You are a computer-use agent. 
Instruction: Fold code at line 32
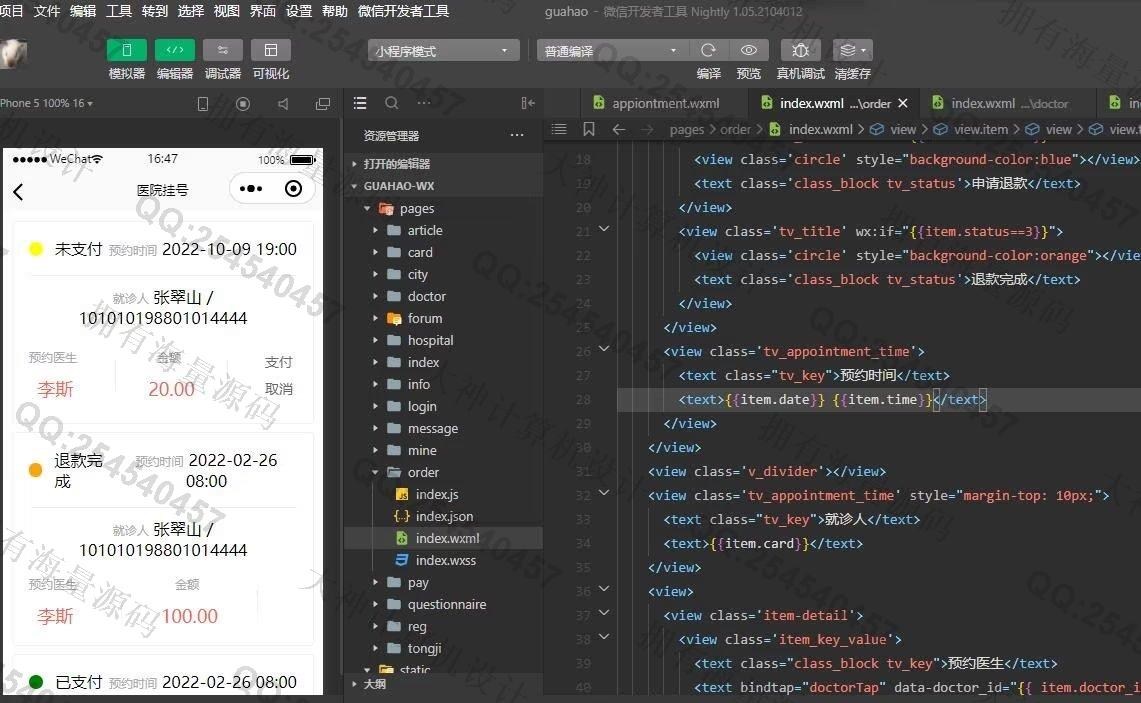click(604, 493)
